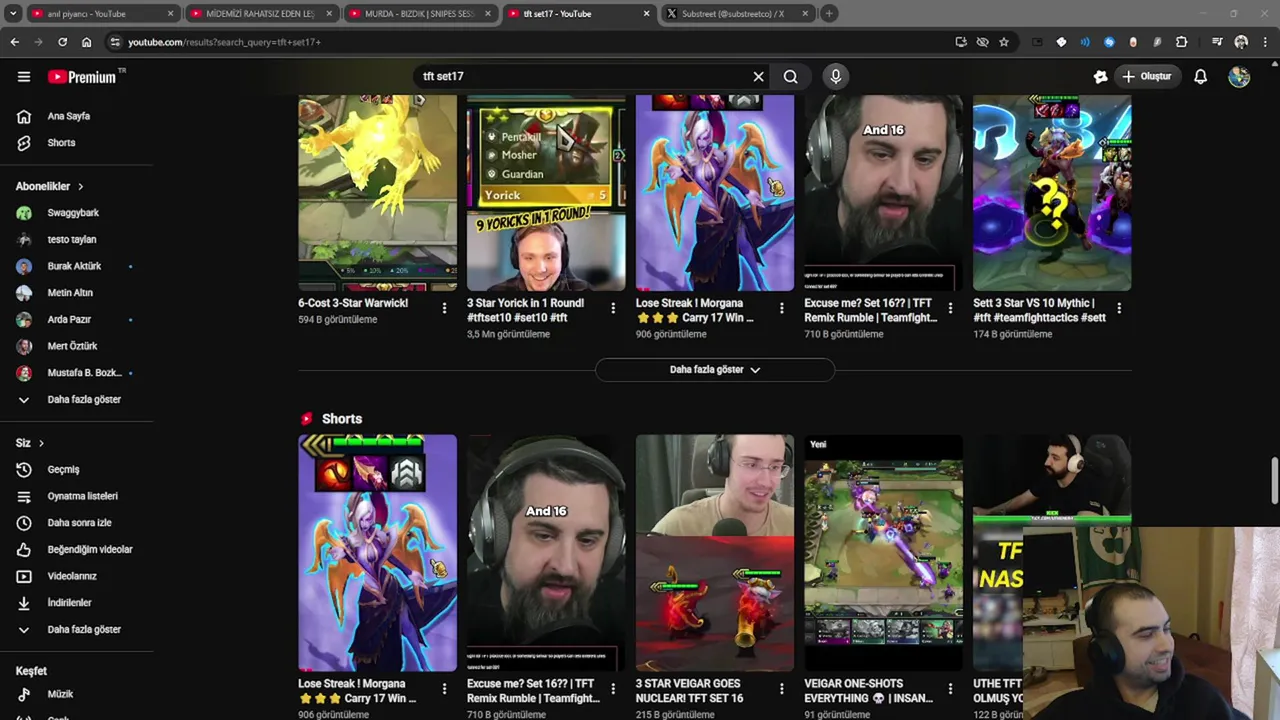The height and width of the screenshot is (720, 1280).
Task: Open the Oluştur create button
Action: (x=1146, y=76)
